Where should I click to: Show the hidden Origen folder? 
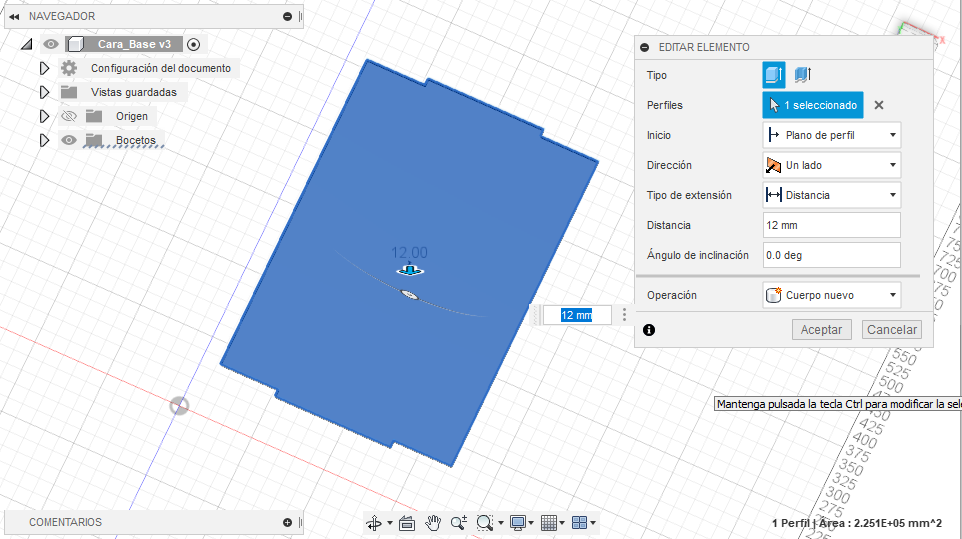coord(69,116)
